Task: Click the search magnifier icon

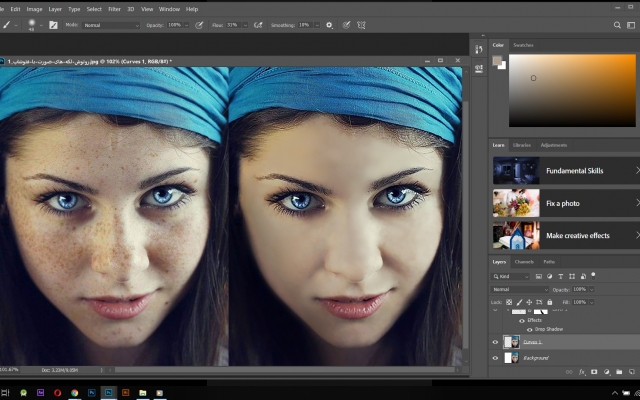Action: point(617,25)
